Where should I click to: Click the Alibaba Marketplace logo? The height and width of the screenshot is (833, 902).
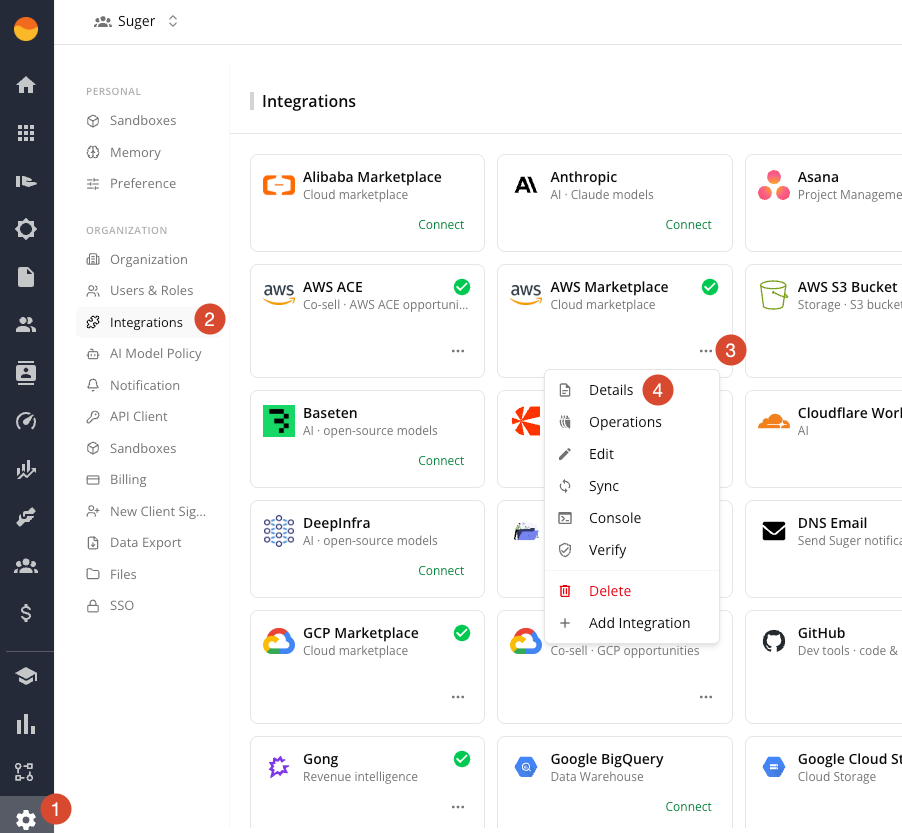279,185
